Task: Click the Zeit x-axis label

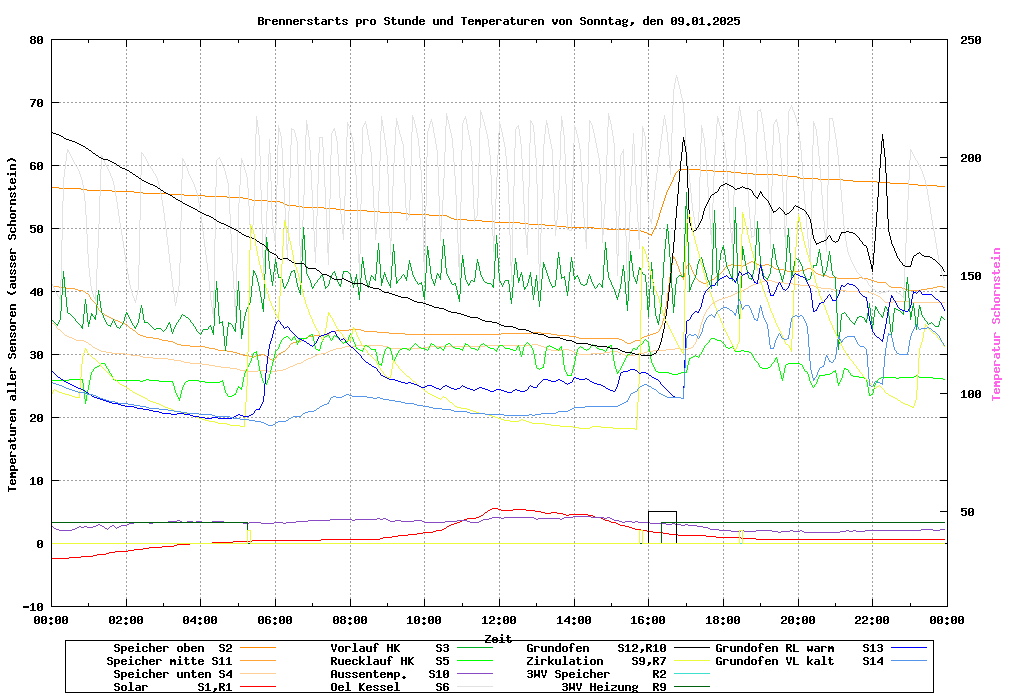Action: tap(498, 638)
